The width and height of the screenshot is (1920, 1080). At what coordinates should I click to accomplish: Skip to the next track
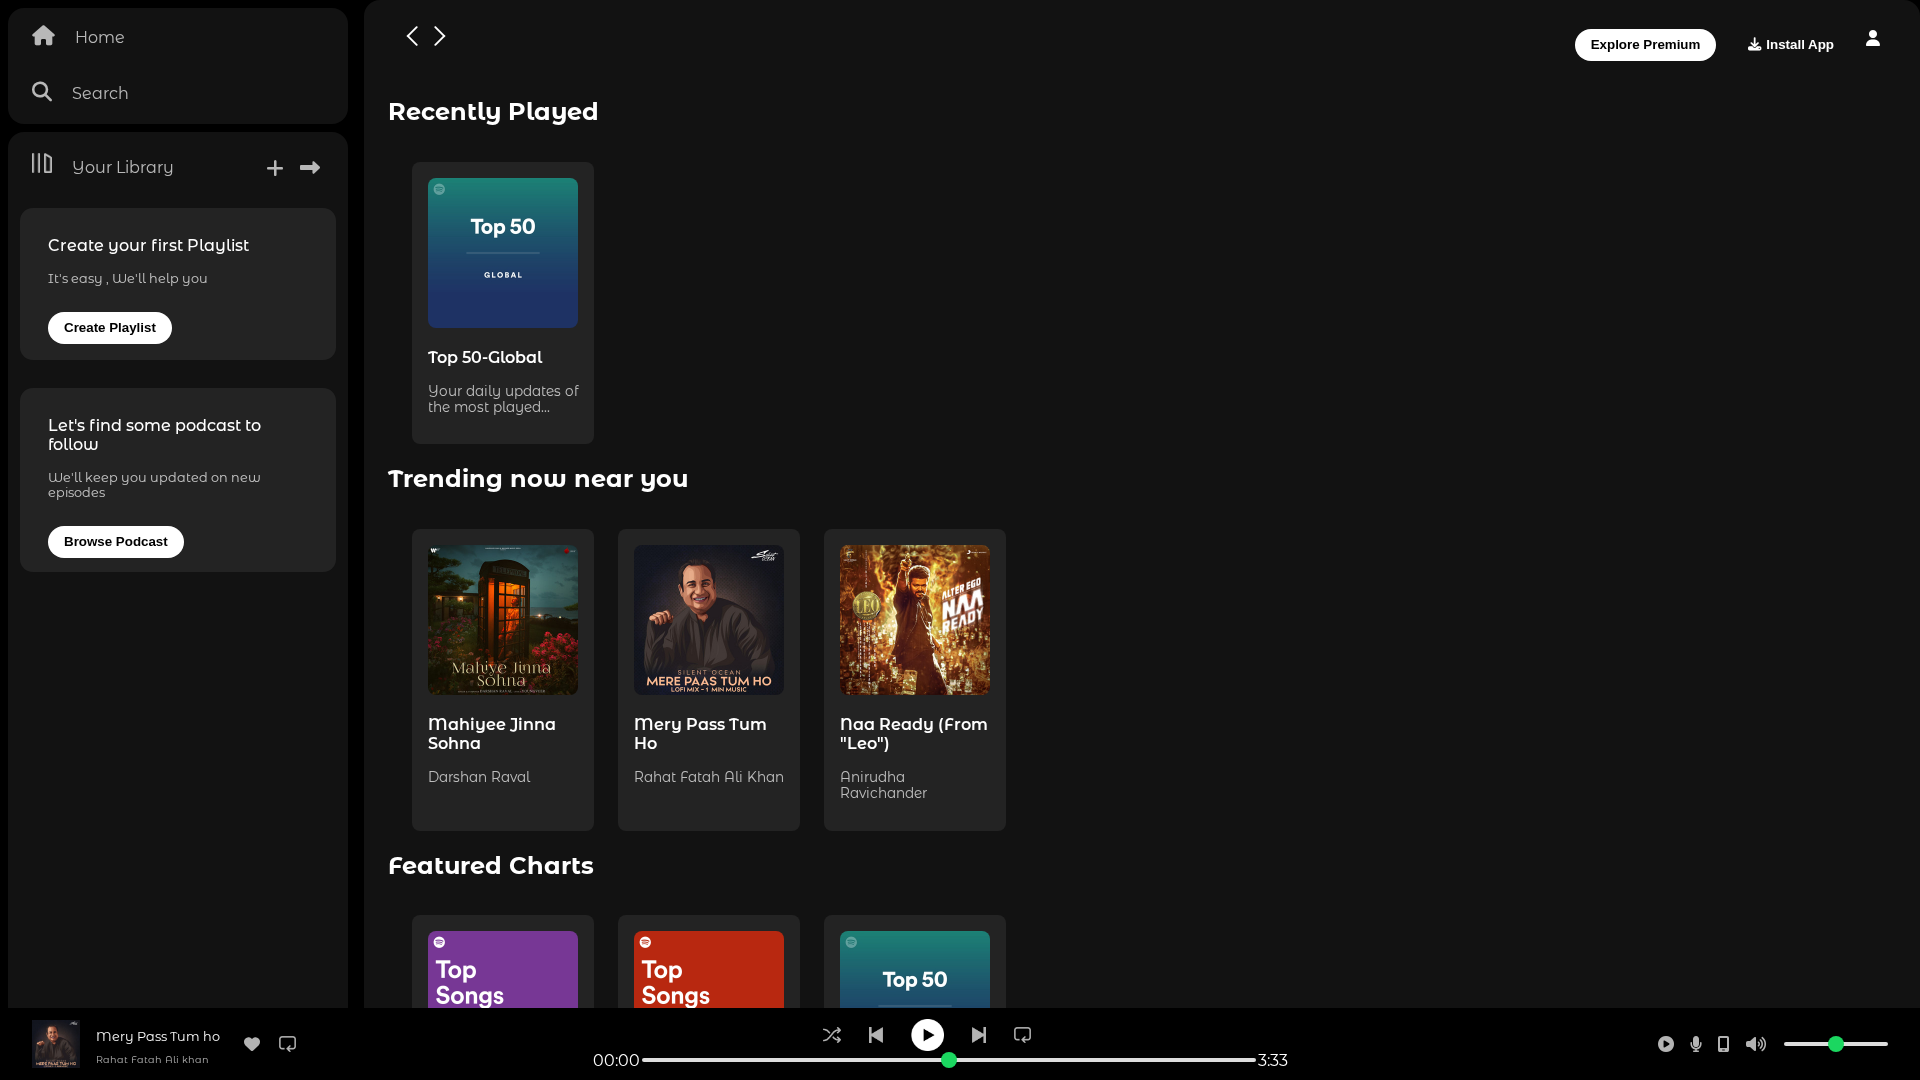tap(979, 1035)
